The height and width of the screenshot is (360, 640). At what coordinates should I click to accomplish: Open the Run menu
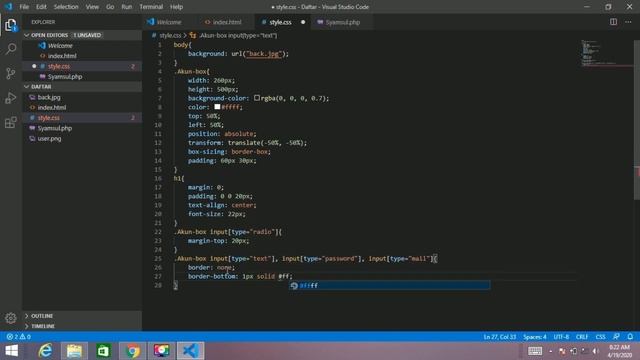pyautogui.click(x=127, y=7)
